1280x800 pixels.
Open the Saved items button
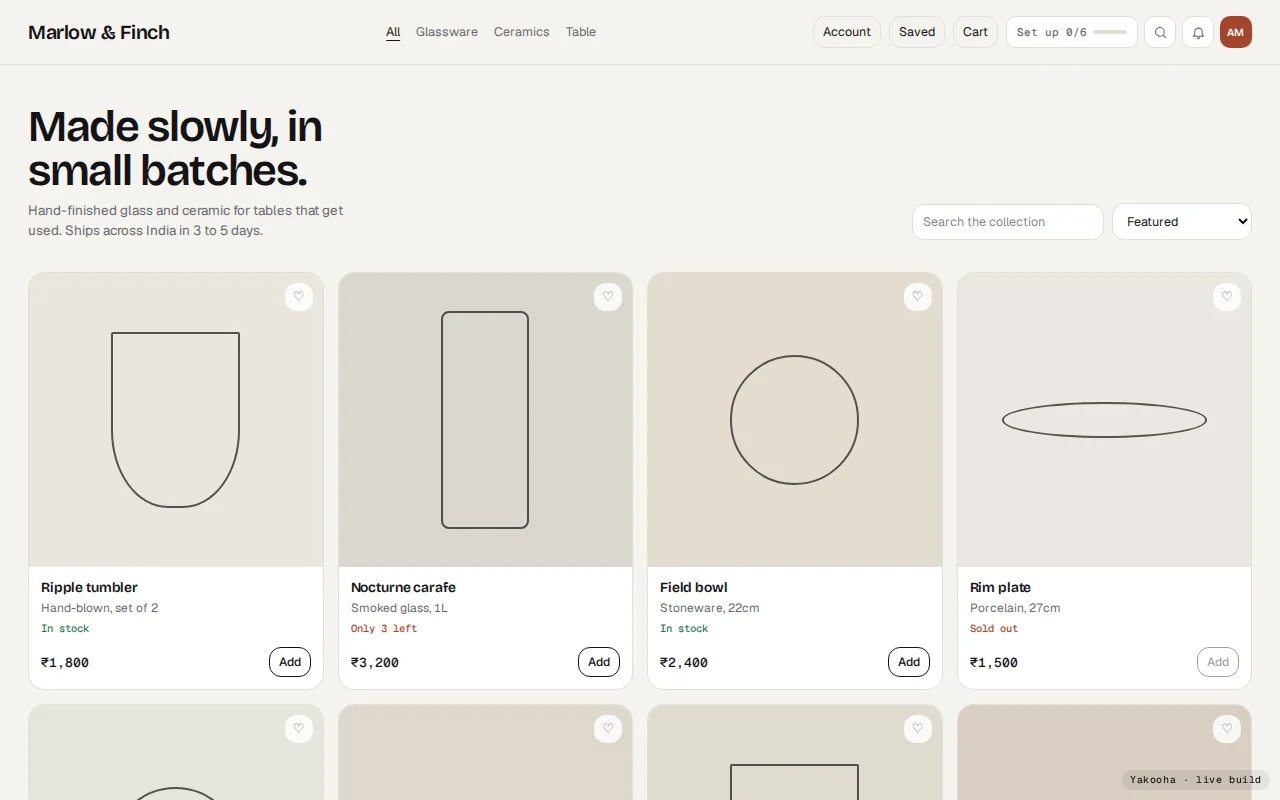[917, 32]
